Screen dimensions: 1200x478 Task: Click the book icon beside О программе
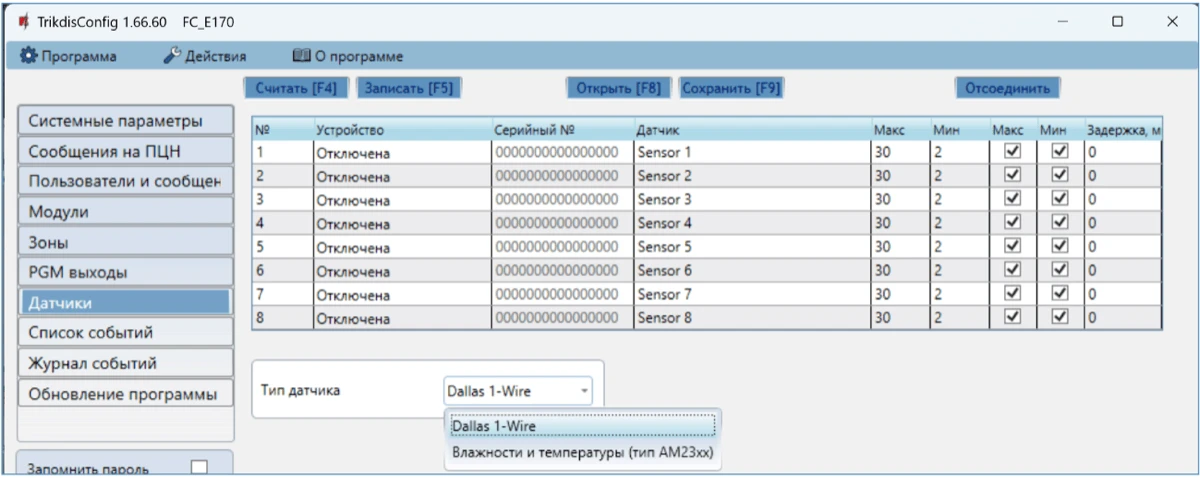tap(301, 56)
